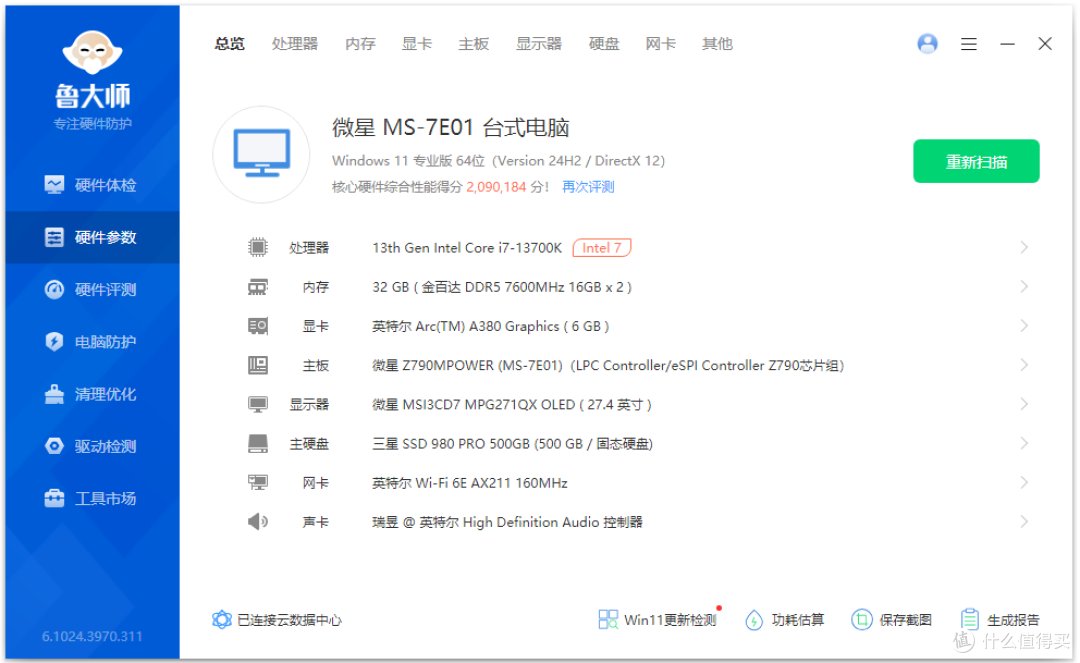This screenshot has width=1080, height=663.
Task: Expand the 声卡 row chevron
Action: [1024, 522]
